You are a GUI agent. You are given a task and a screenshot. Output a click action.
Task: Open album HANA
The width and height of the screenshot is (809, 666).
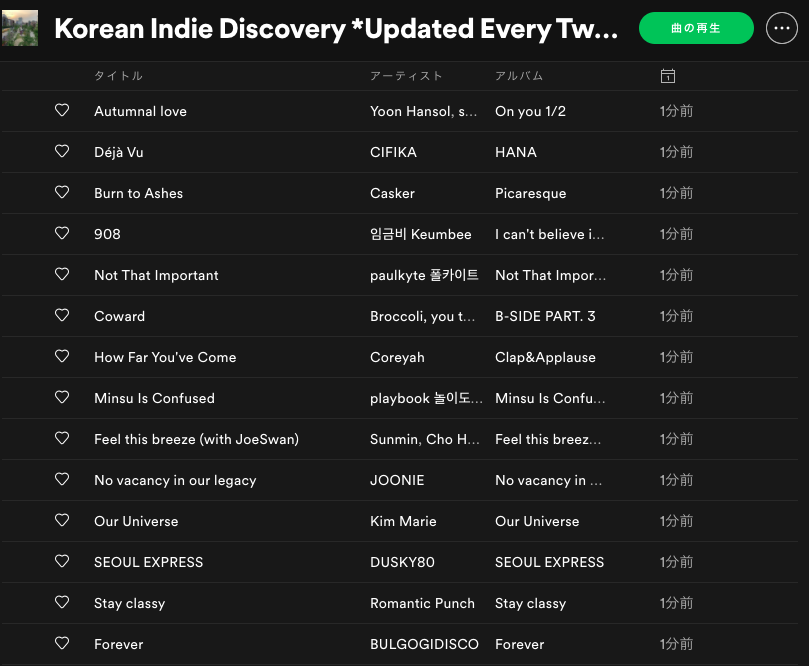click(516, 152)
